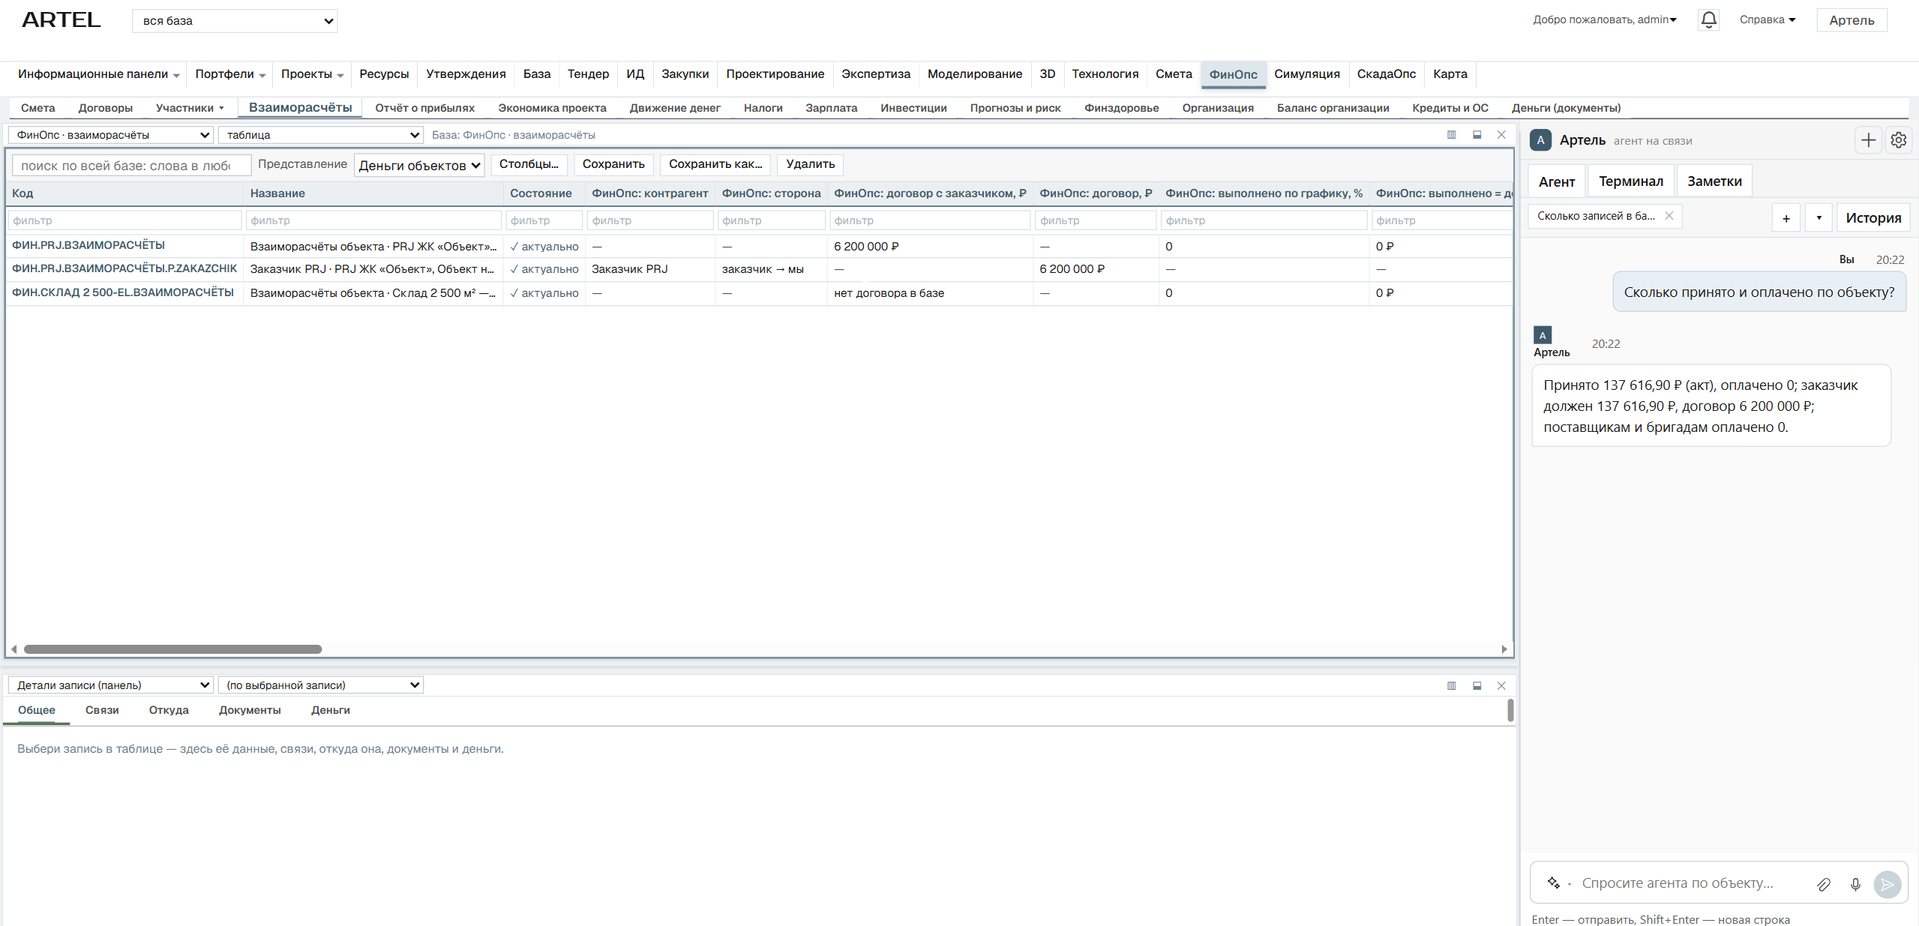Viewport: 1919px width, 926px height.
Task: Click the 'Столбцы...' button
Action: (x=529, y=164)
